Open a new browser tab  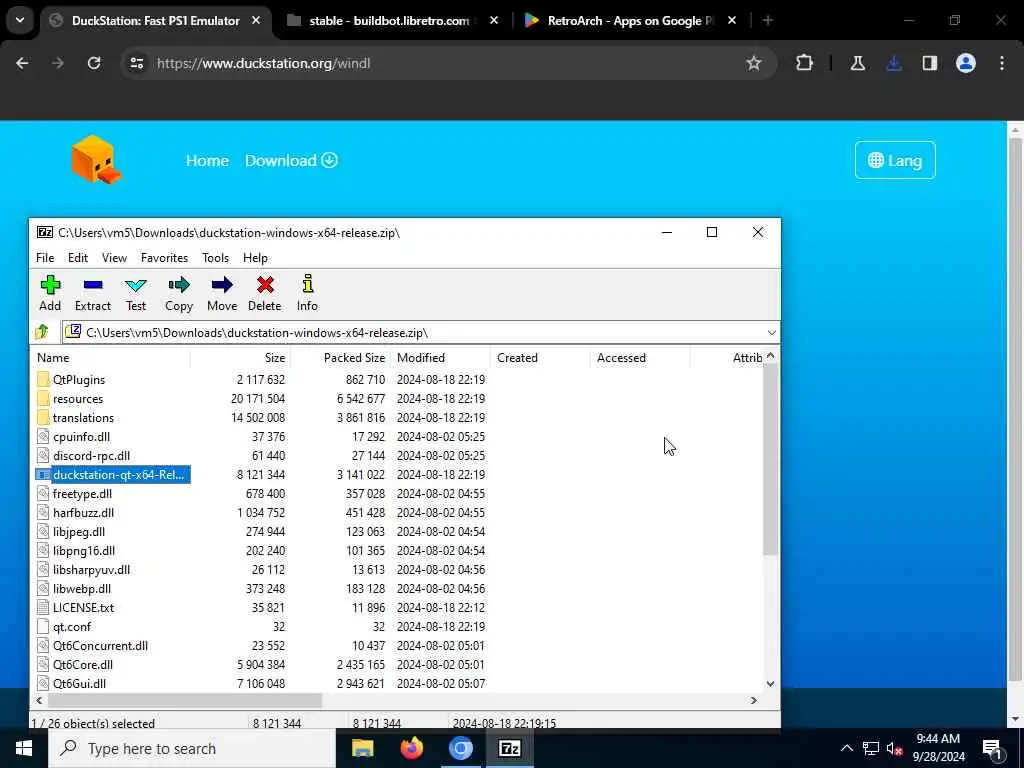pyautogui.click(x=768, y=21)
